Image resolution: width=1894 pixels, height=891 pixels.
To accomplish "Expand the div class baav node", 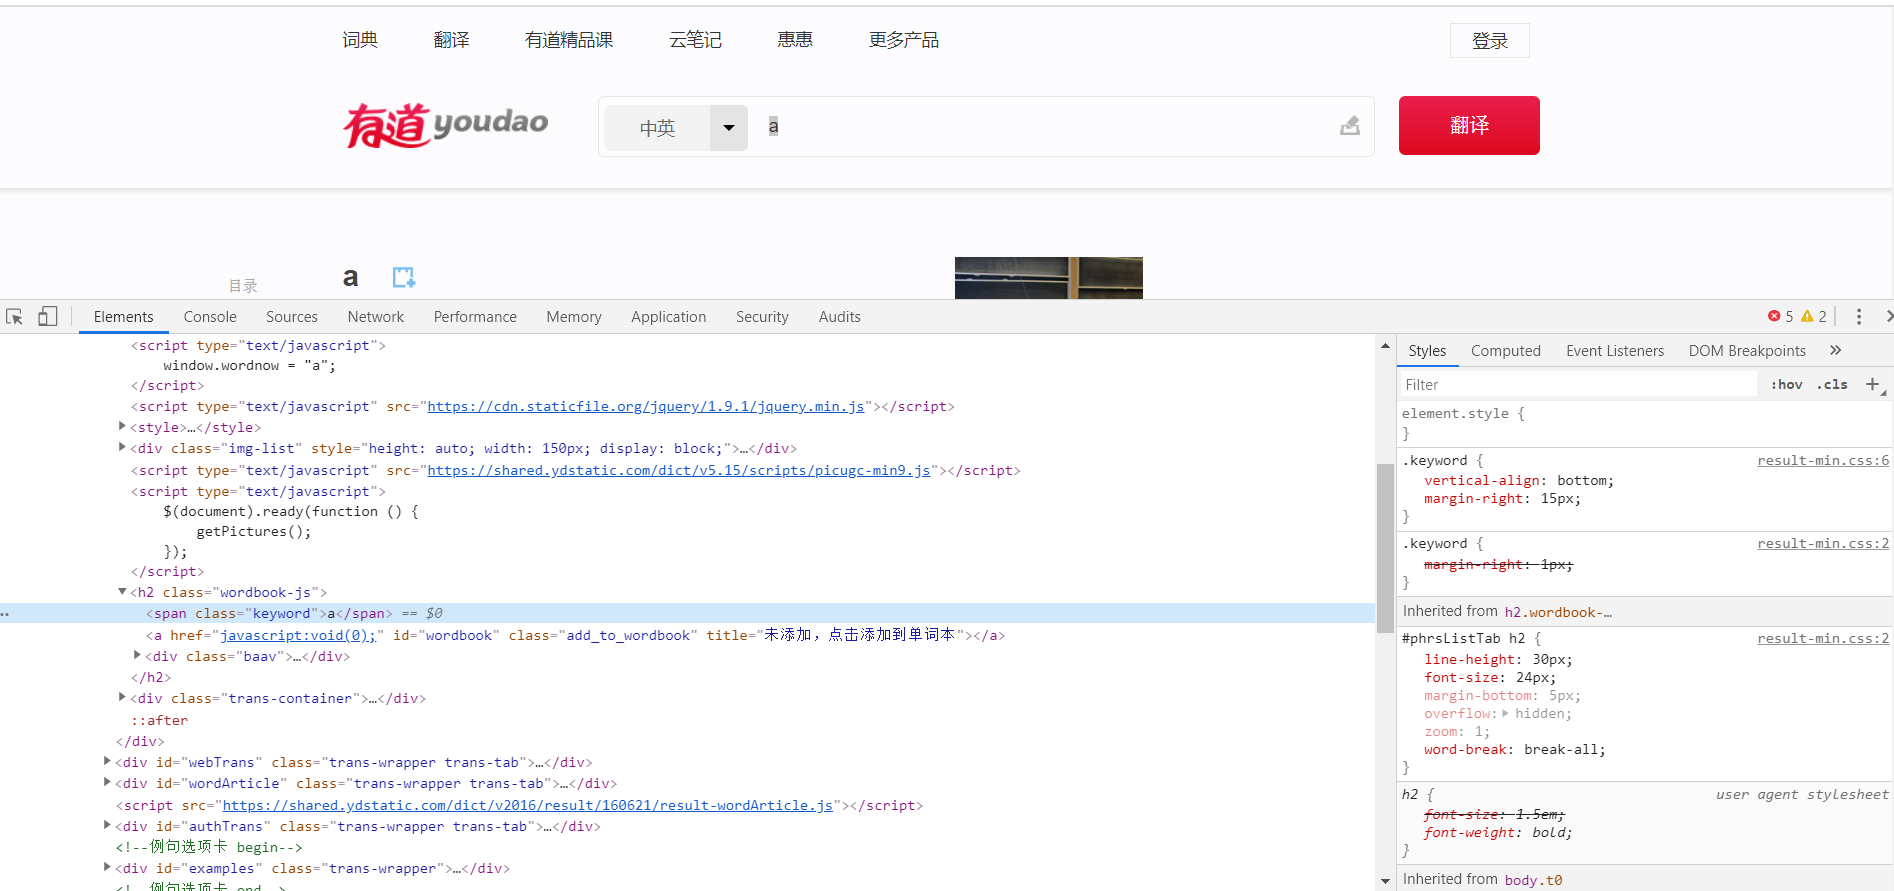I will [137, 655].
